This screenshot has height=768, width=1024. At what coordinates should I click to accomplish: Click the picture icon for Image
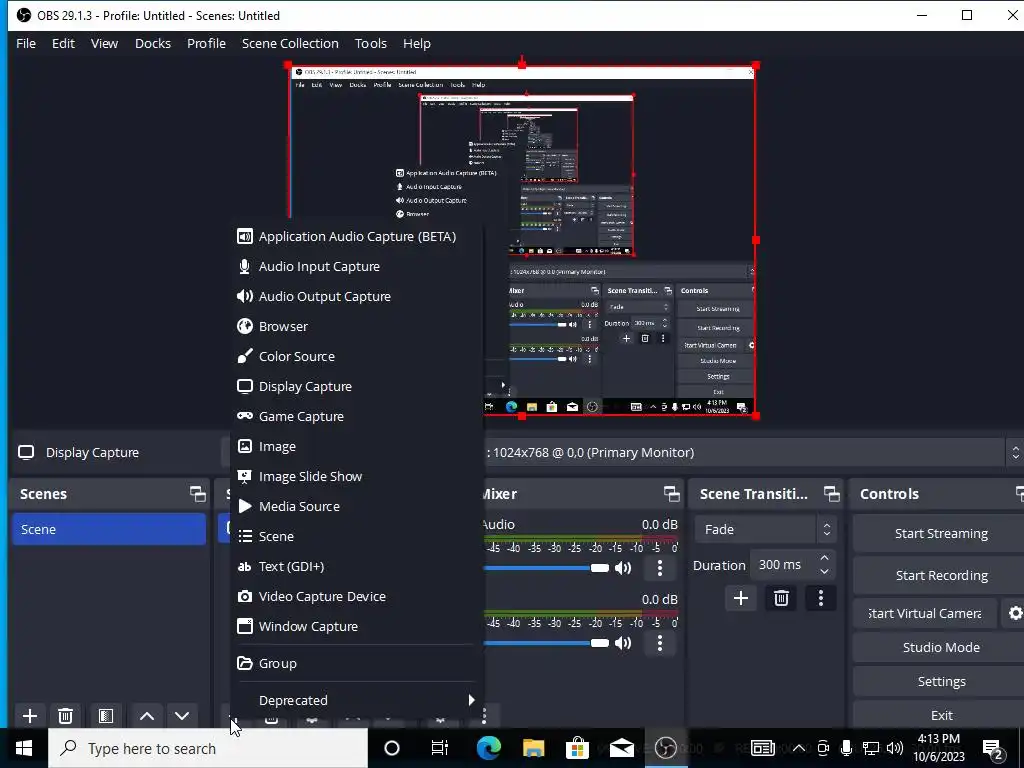click(245, 446)
